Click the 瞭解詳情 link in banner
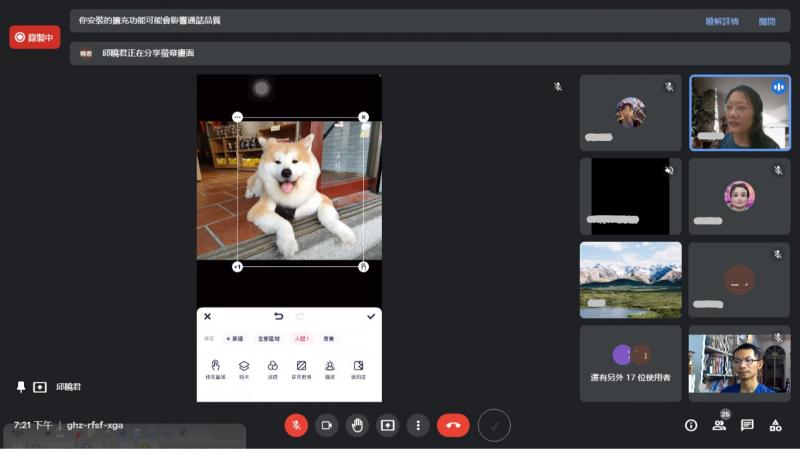This screenshot has height=449, width=800. coord(721,21)
